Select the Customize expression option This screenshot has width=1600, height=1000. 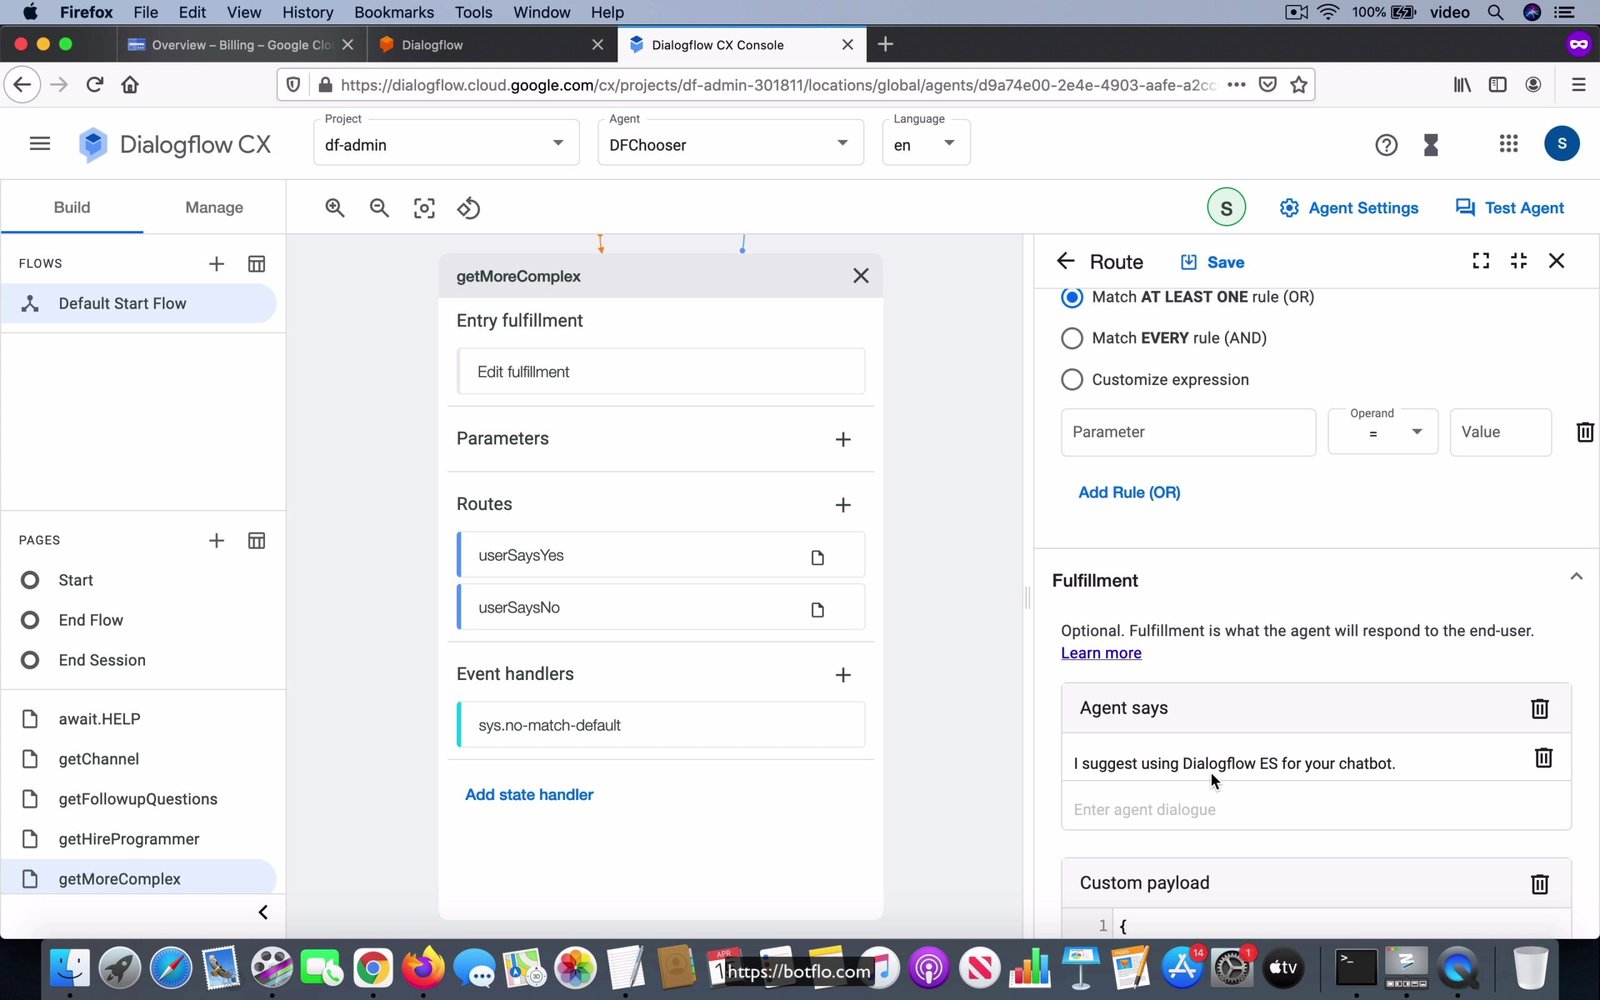(x=1072, y=380)
